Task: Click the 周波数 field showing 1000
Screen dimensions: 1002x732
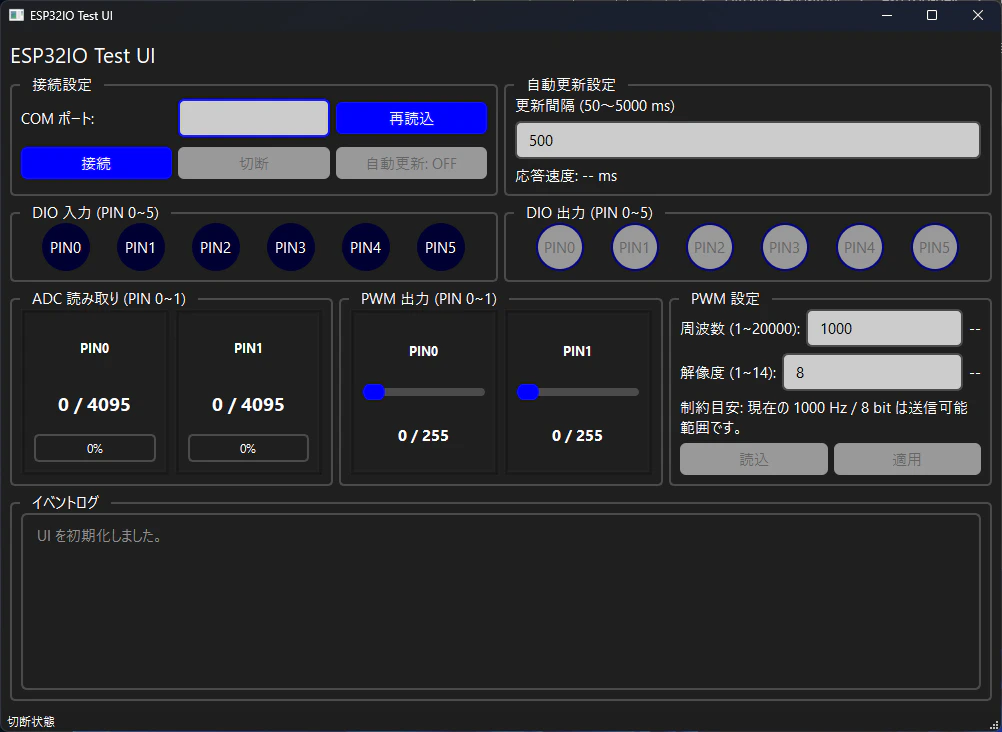Action: 884,329
